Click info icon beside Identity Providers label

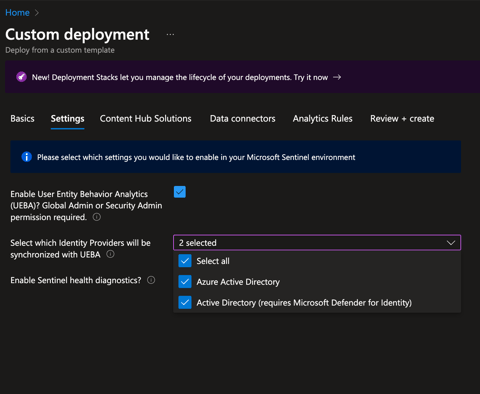pyautogui.click(x=110, y=254)
